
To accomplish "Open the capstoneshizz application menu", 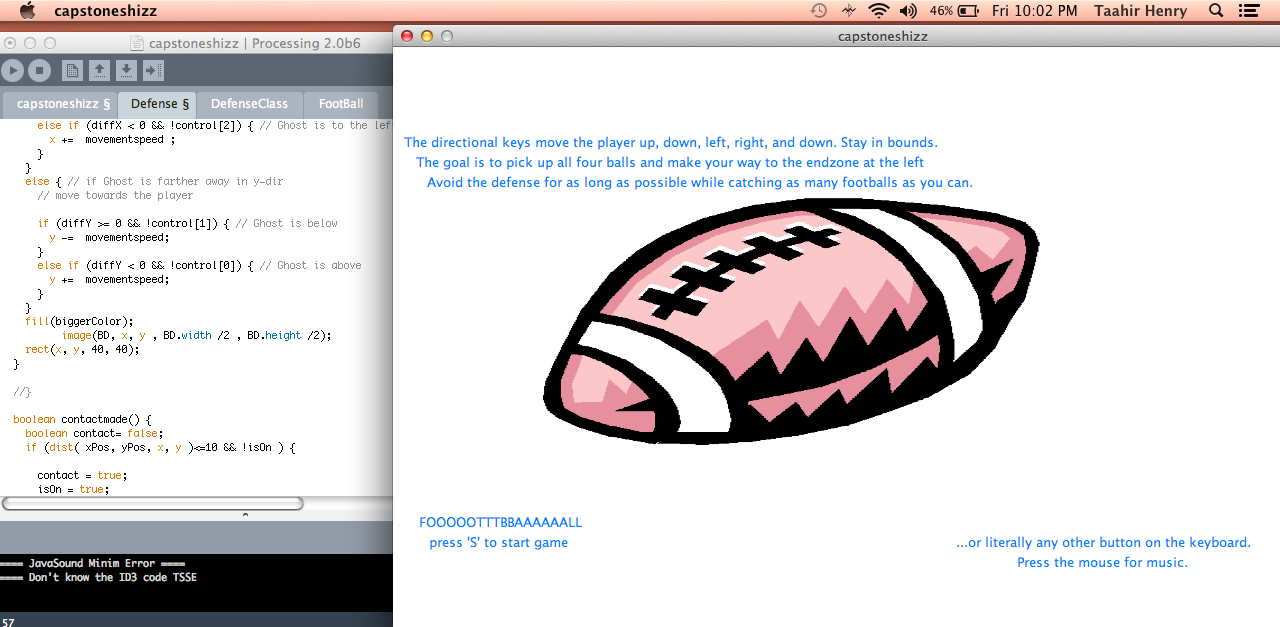I will 105,11.
